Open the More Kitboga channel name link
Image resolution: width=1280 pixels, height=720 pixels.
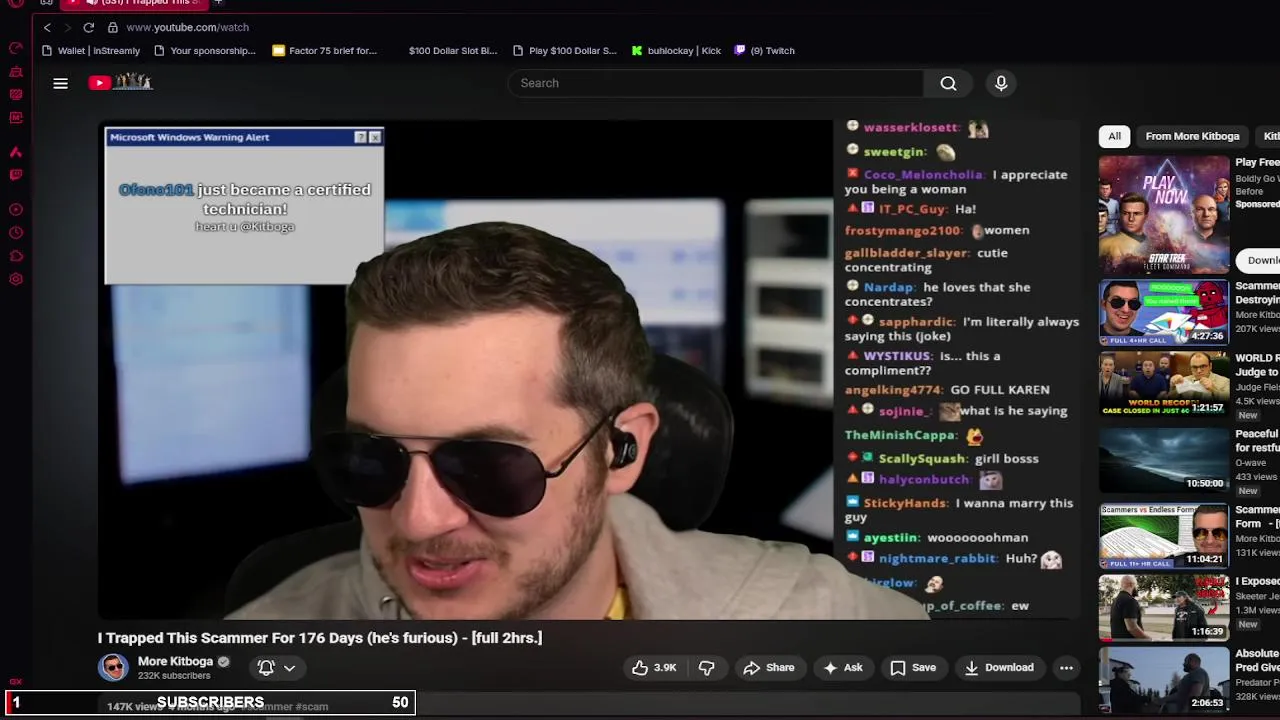(175, 662)
